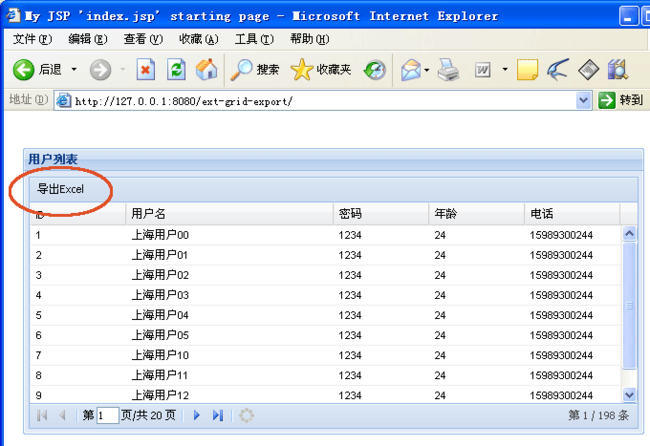The width and height of the screenshot is (650, 446).
Task: Stop page loading with the red X icon
Action: pyautogui.click(x=146, y=69)
